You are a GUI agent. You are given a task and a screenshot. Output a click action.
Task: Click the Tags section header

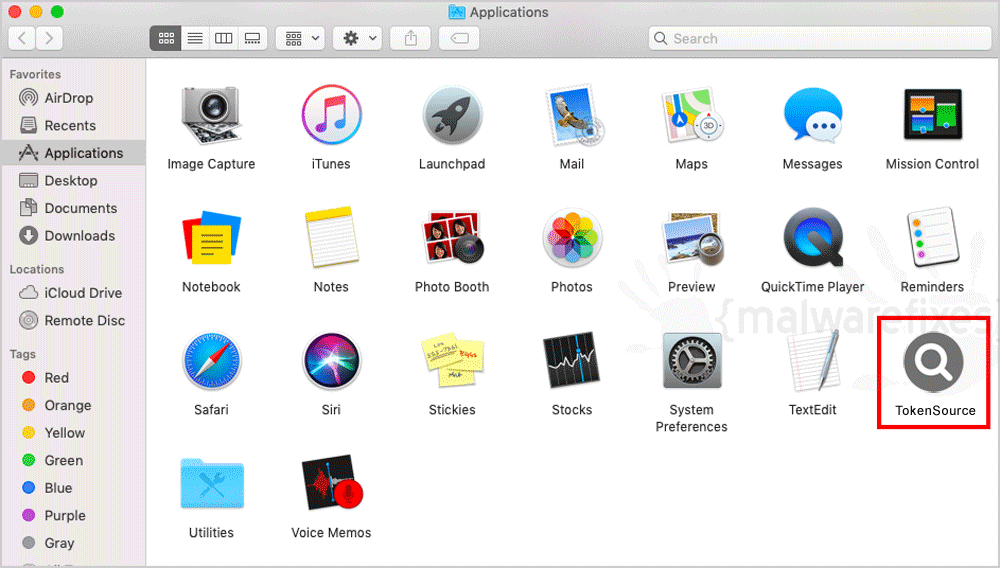tap(22, 354)
